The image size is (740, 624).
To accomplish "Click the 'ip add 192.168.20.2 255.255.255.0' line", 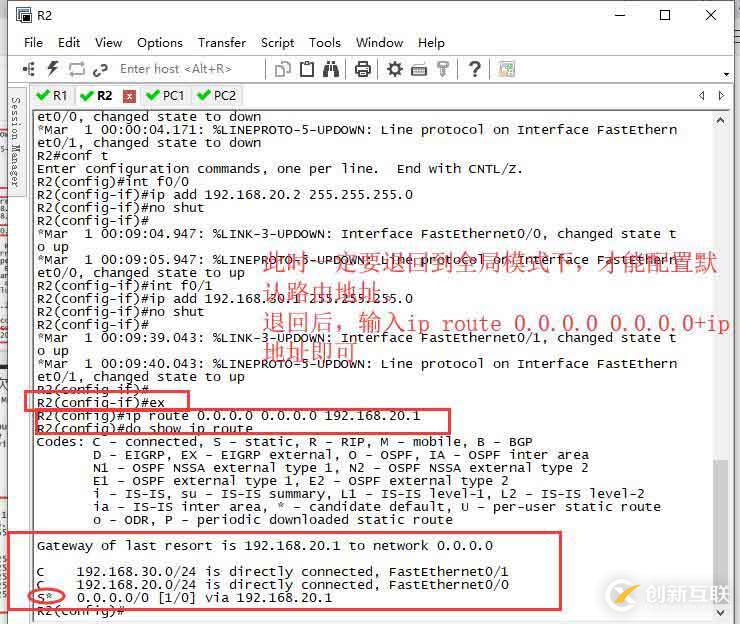I will tap(225, 194).
